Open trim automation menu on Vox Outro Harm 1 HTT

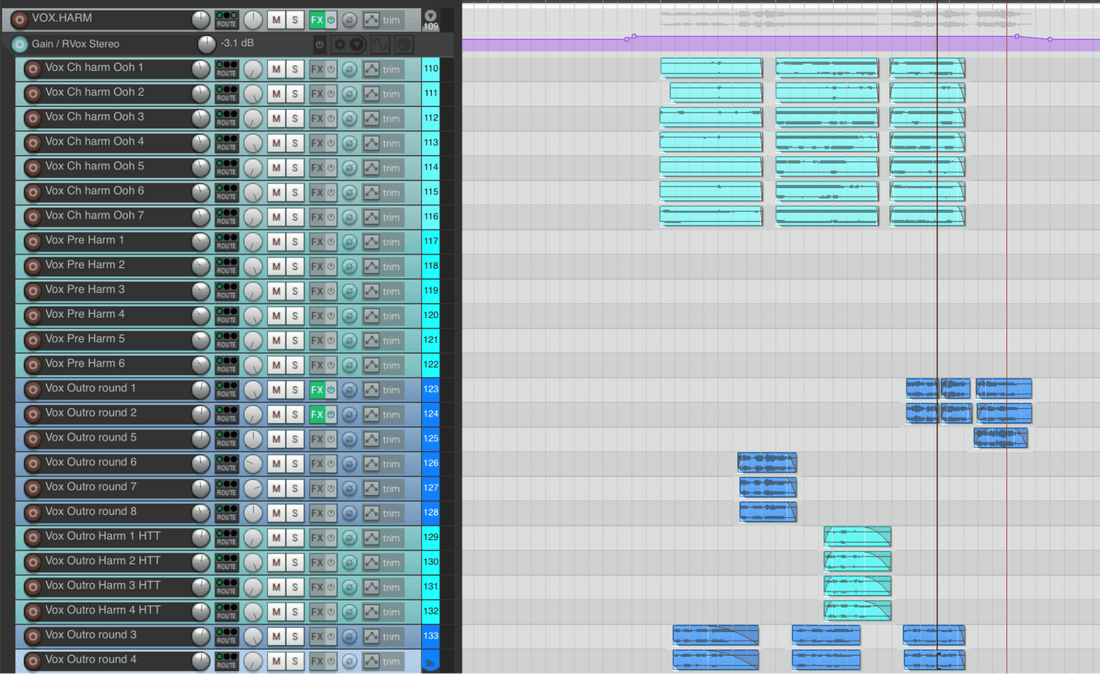point(391,538)
